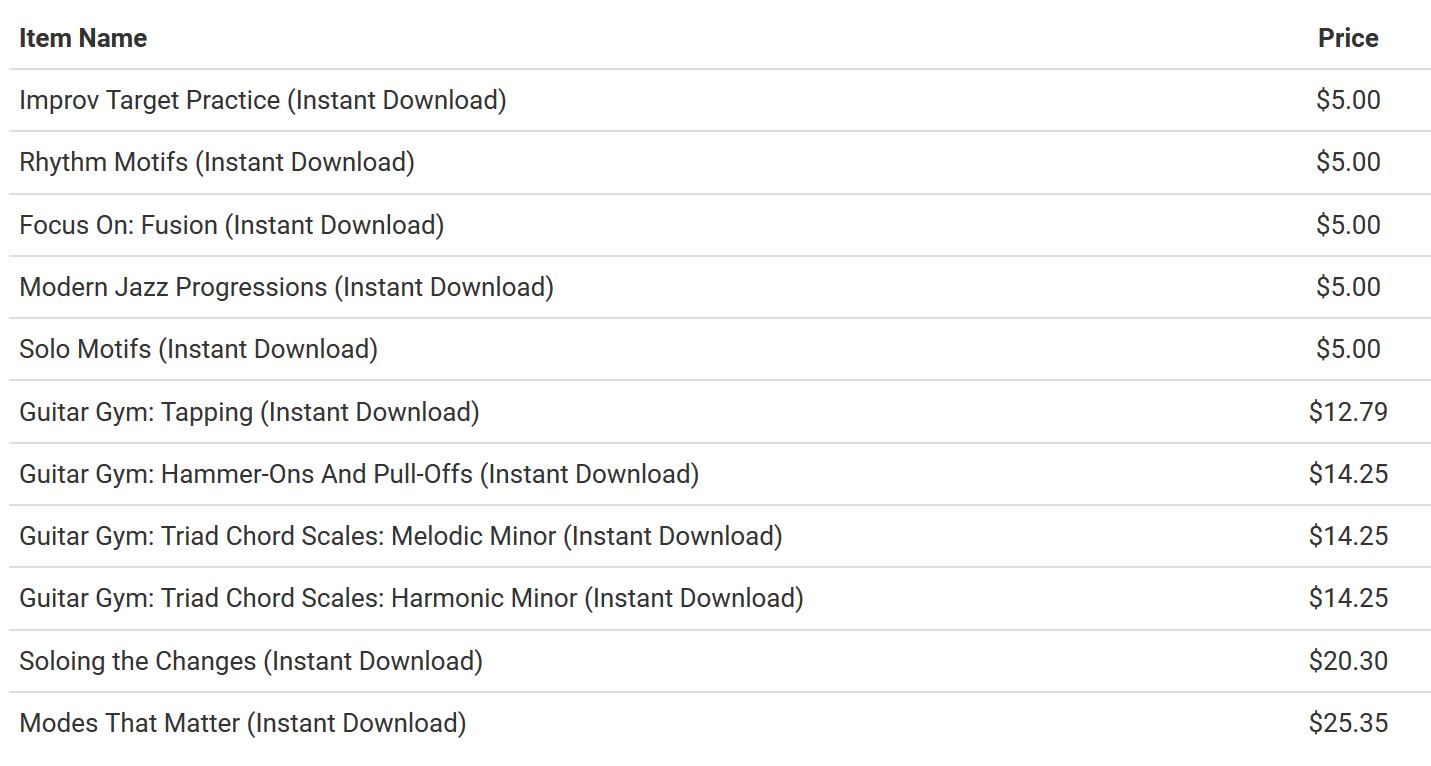Click the $14.25 price for Harmonic Minor
1431x766 pixels.
tap(1347, 598)
